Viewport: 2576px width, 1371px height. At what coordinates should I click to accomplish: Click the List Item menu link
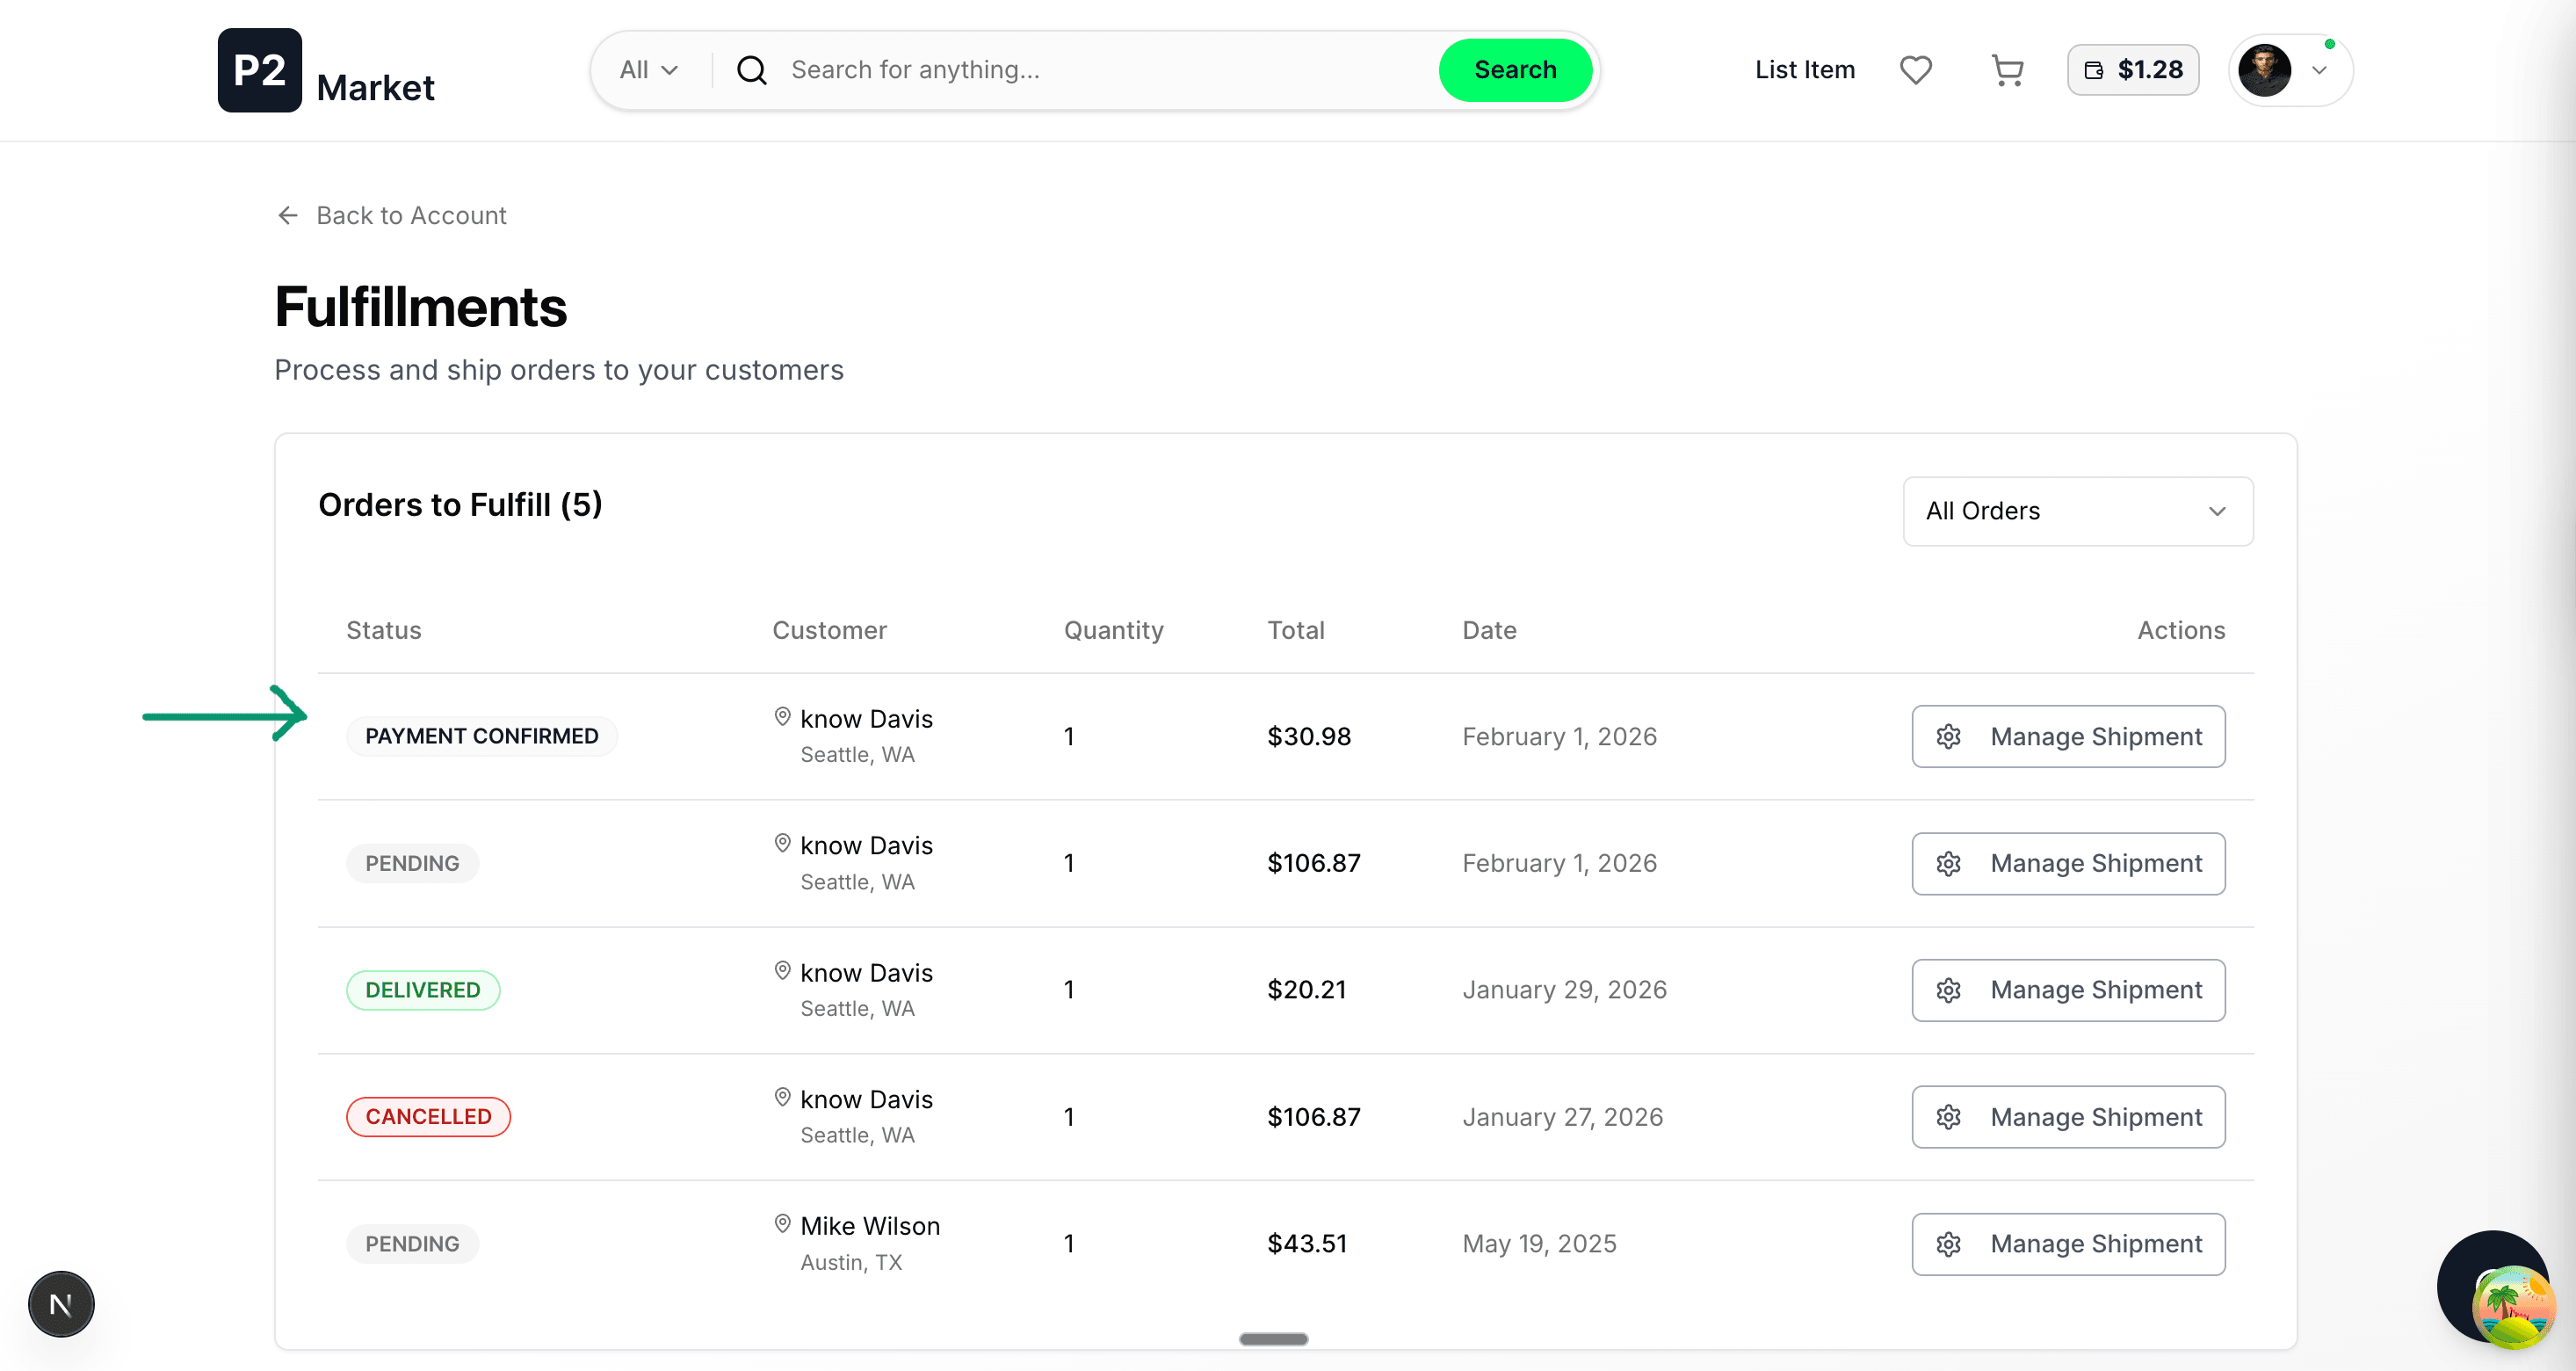1804,70
